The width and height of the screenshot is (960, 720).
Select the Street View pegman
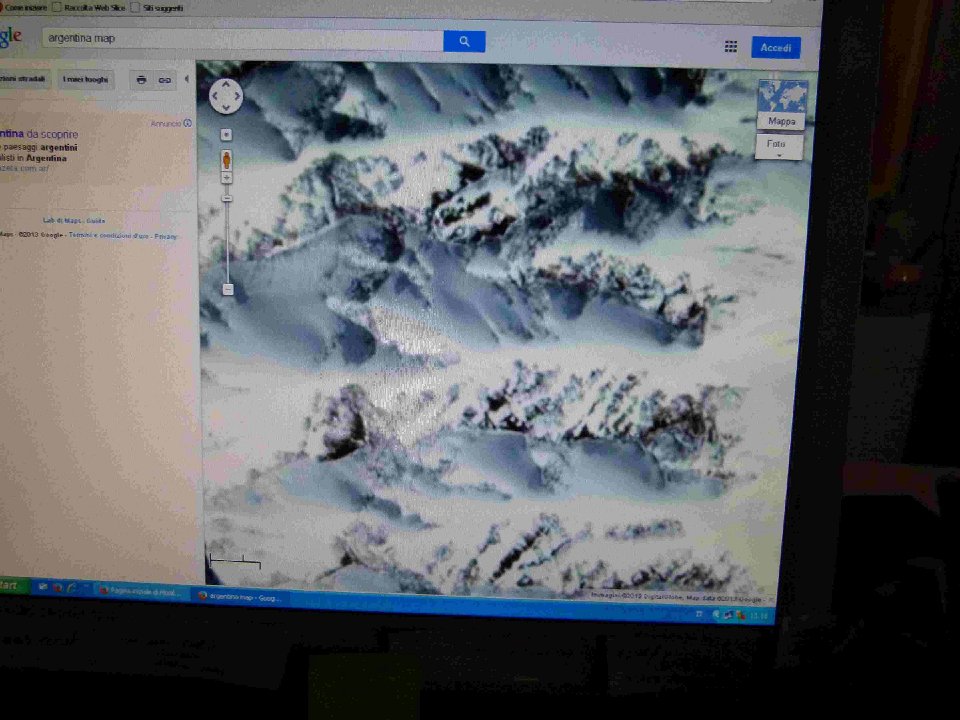[227, 160]
